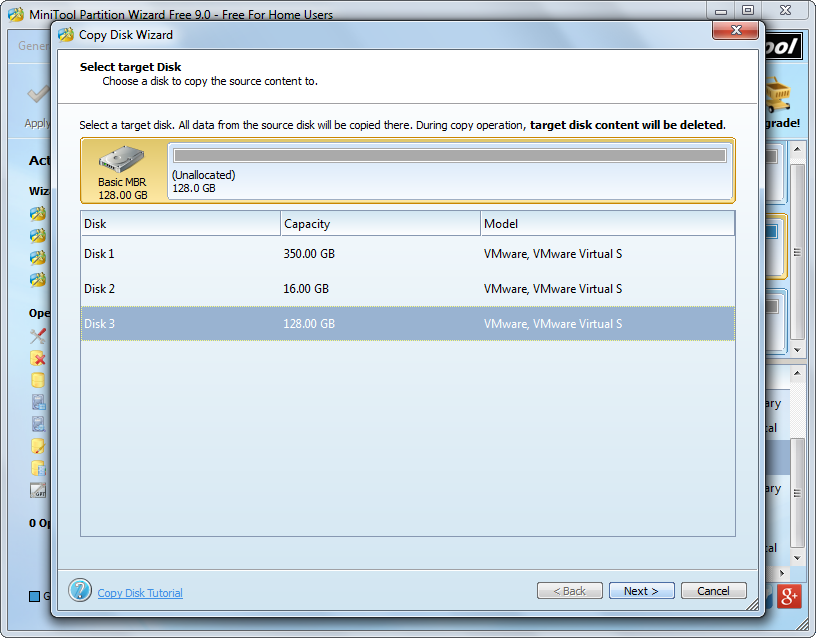Click the grayed-out Back button
The width and height of the screenshot is (816, 638).
coord(569,591)
